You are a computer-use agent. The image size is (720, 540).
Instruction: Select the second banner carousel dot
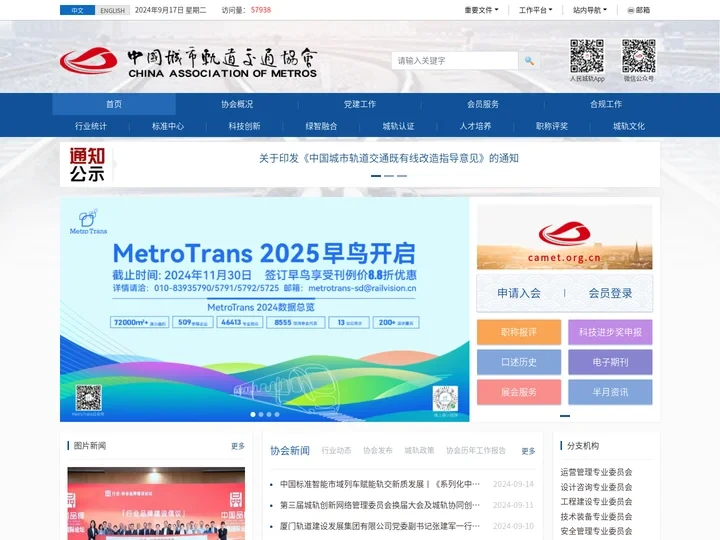click(x=261, y=415)
